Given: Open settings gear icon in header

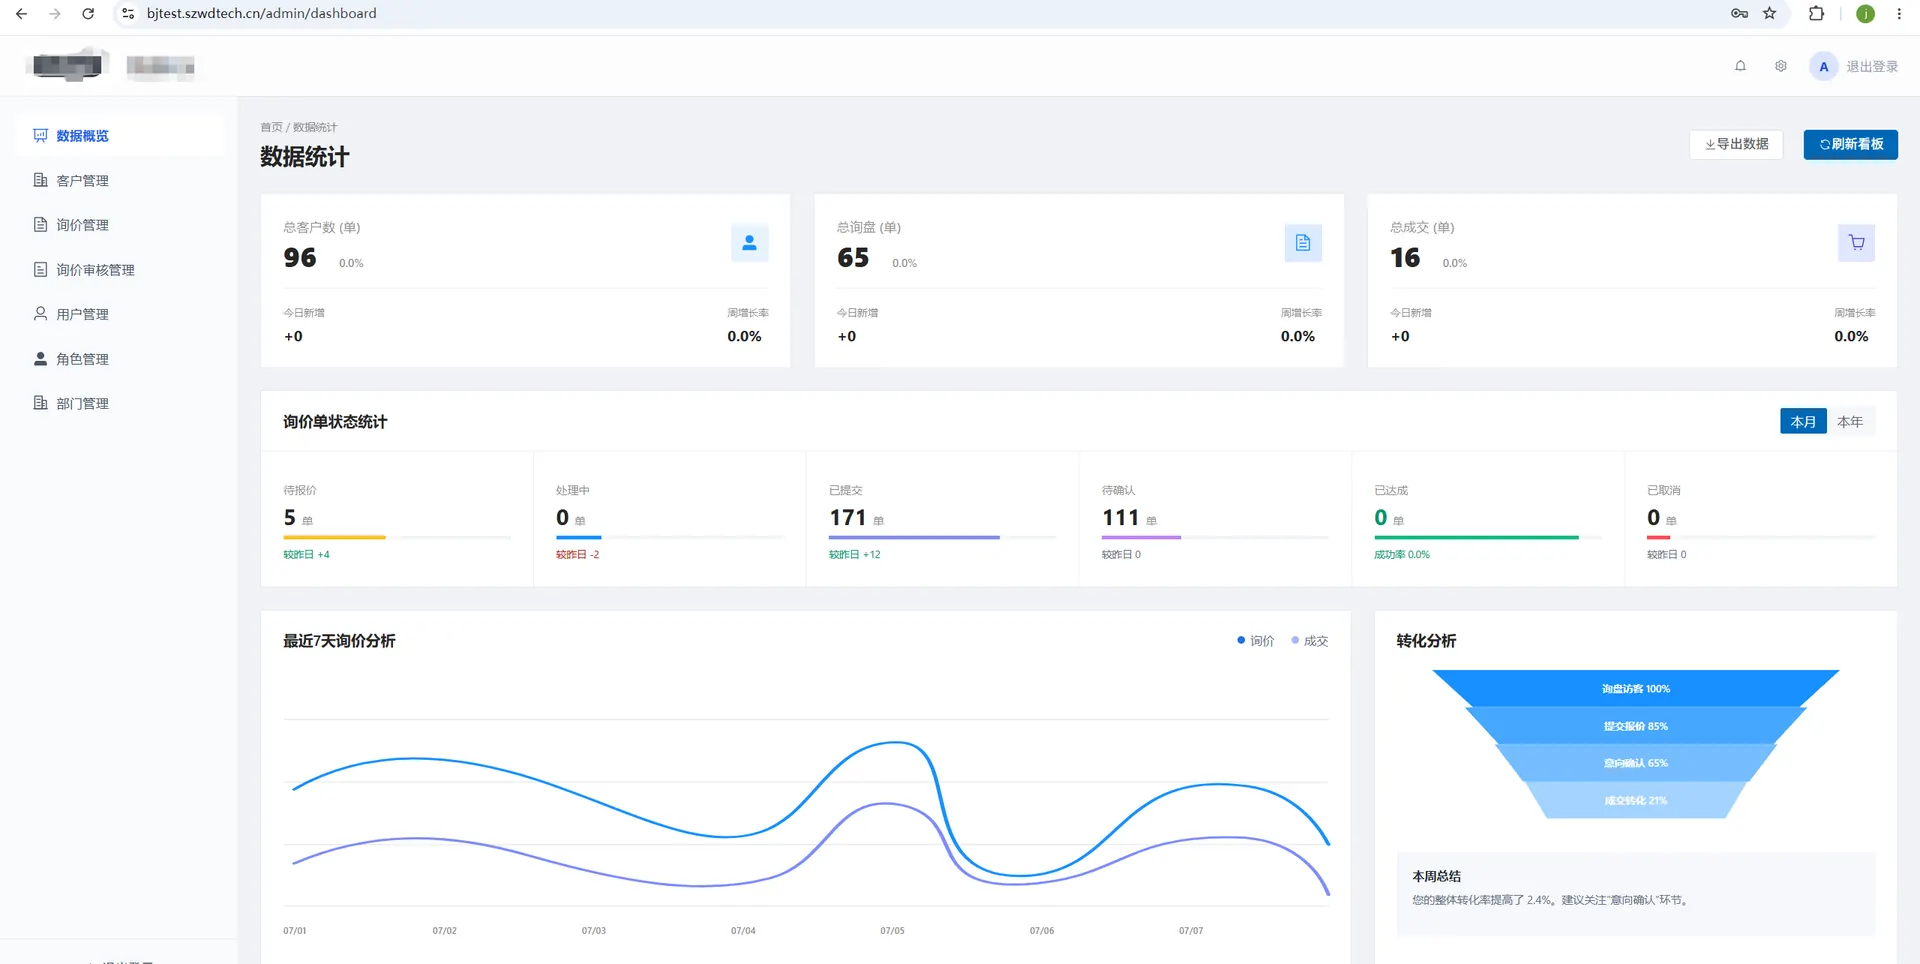Looking at the screenshot, I should tap(1781, 66).
